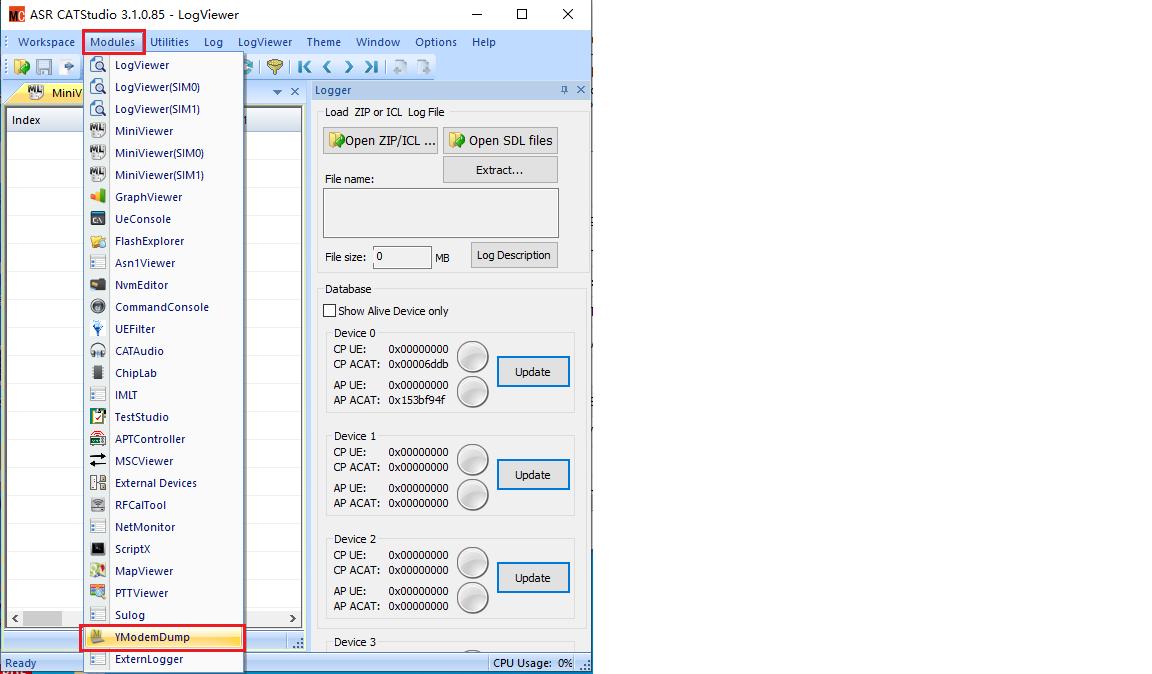Click the Asn1Viewer list icon
Viewport: 1152px width, 674px height.
98,263
